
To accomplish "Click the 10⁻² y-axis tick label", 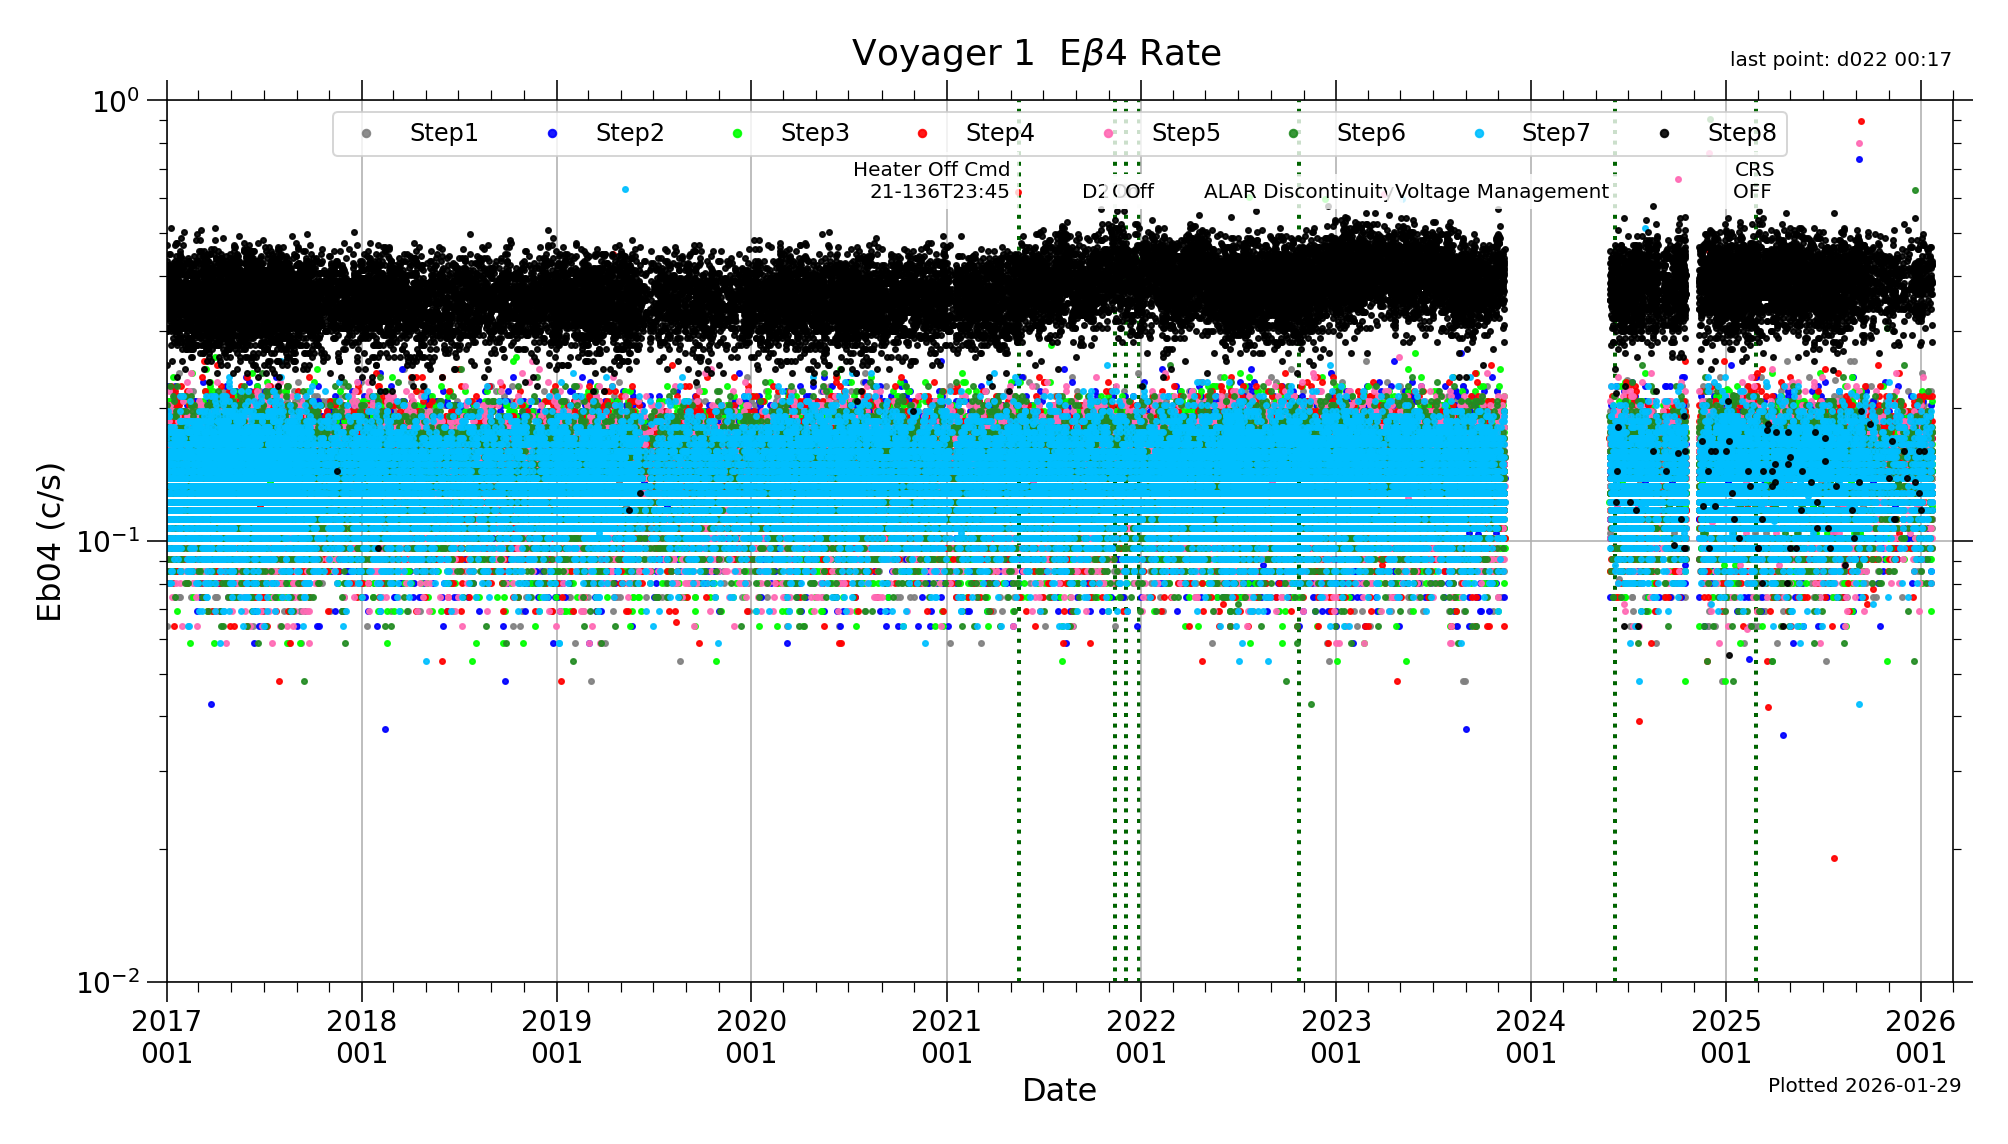I will click(108, 982).
